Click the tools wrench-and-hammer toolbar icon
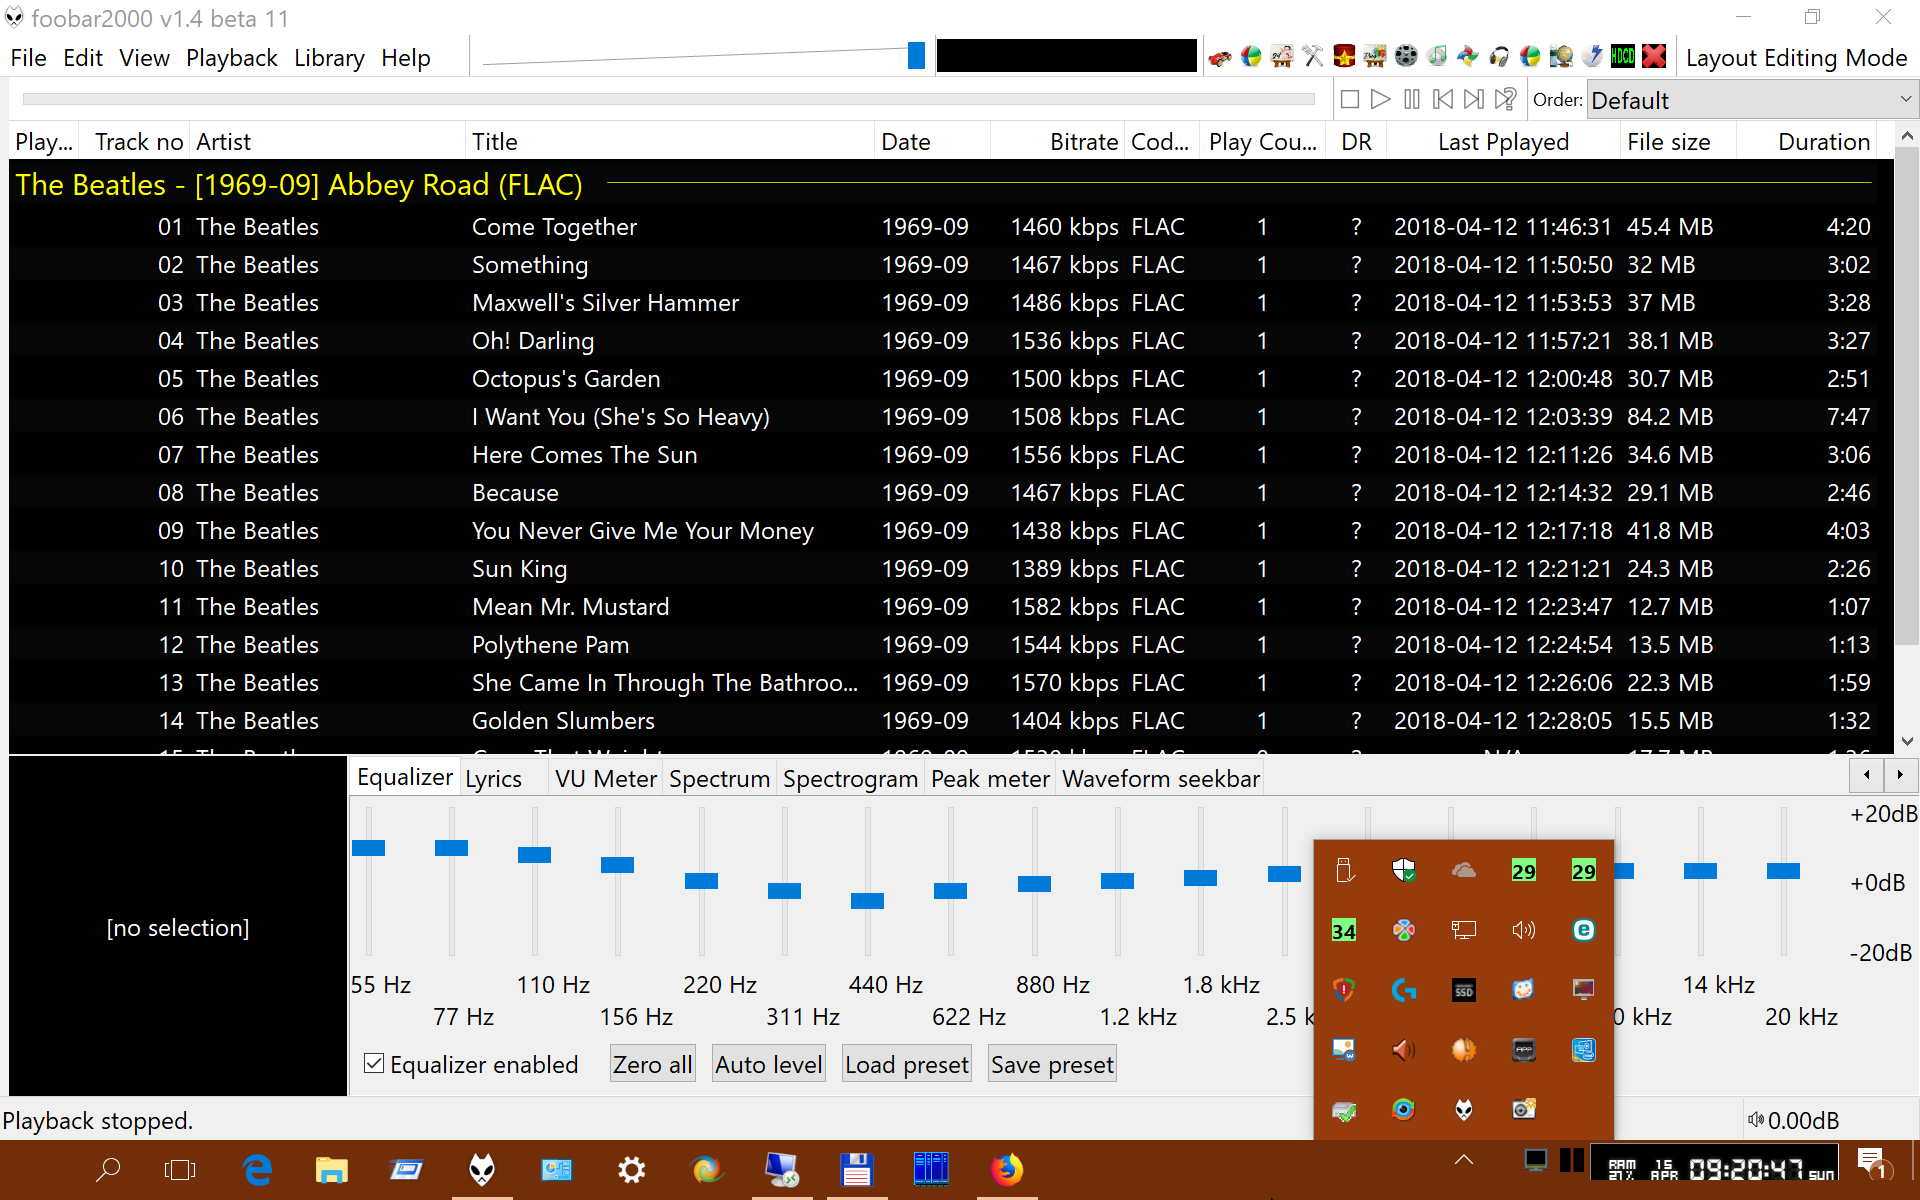 [1313, 57]
